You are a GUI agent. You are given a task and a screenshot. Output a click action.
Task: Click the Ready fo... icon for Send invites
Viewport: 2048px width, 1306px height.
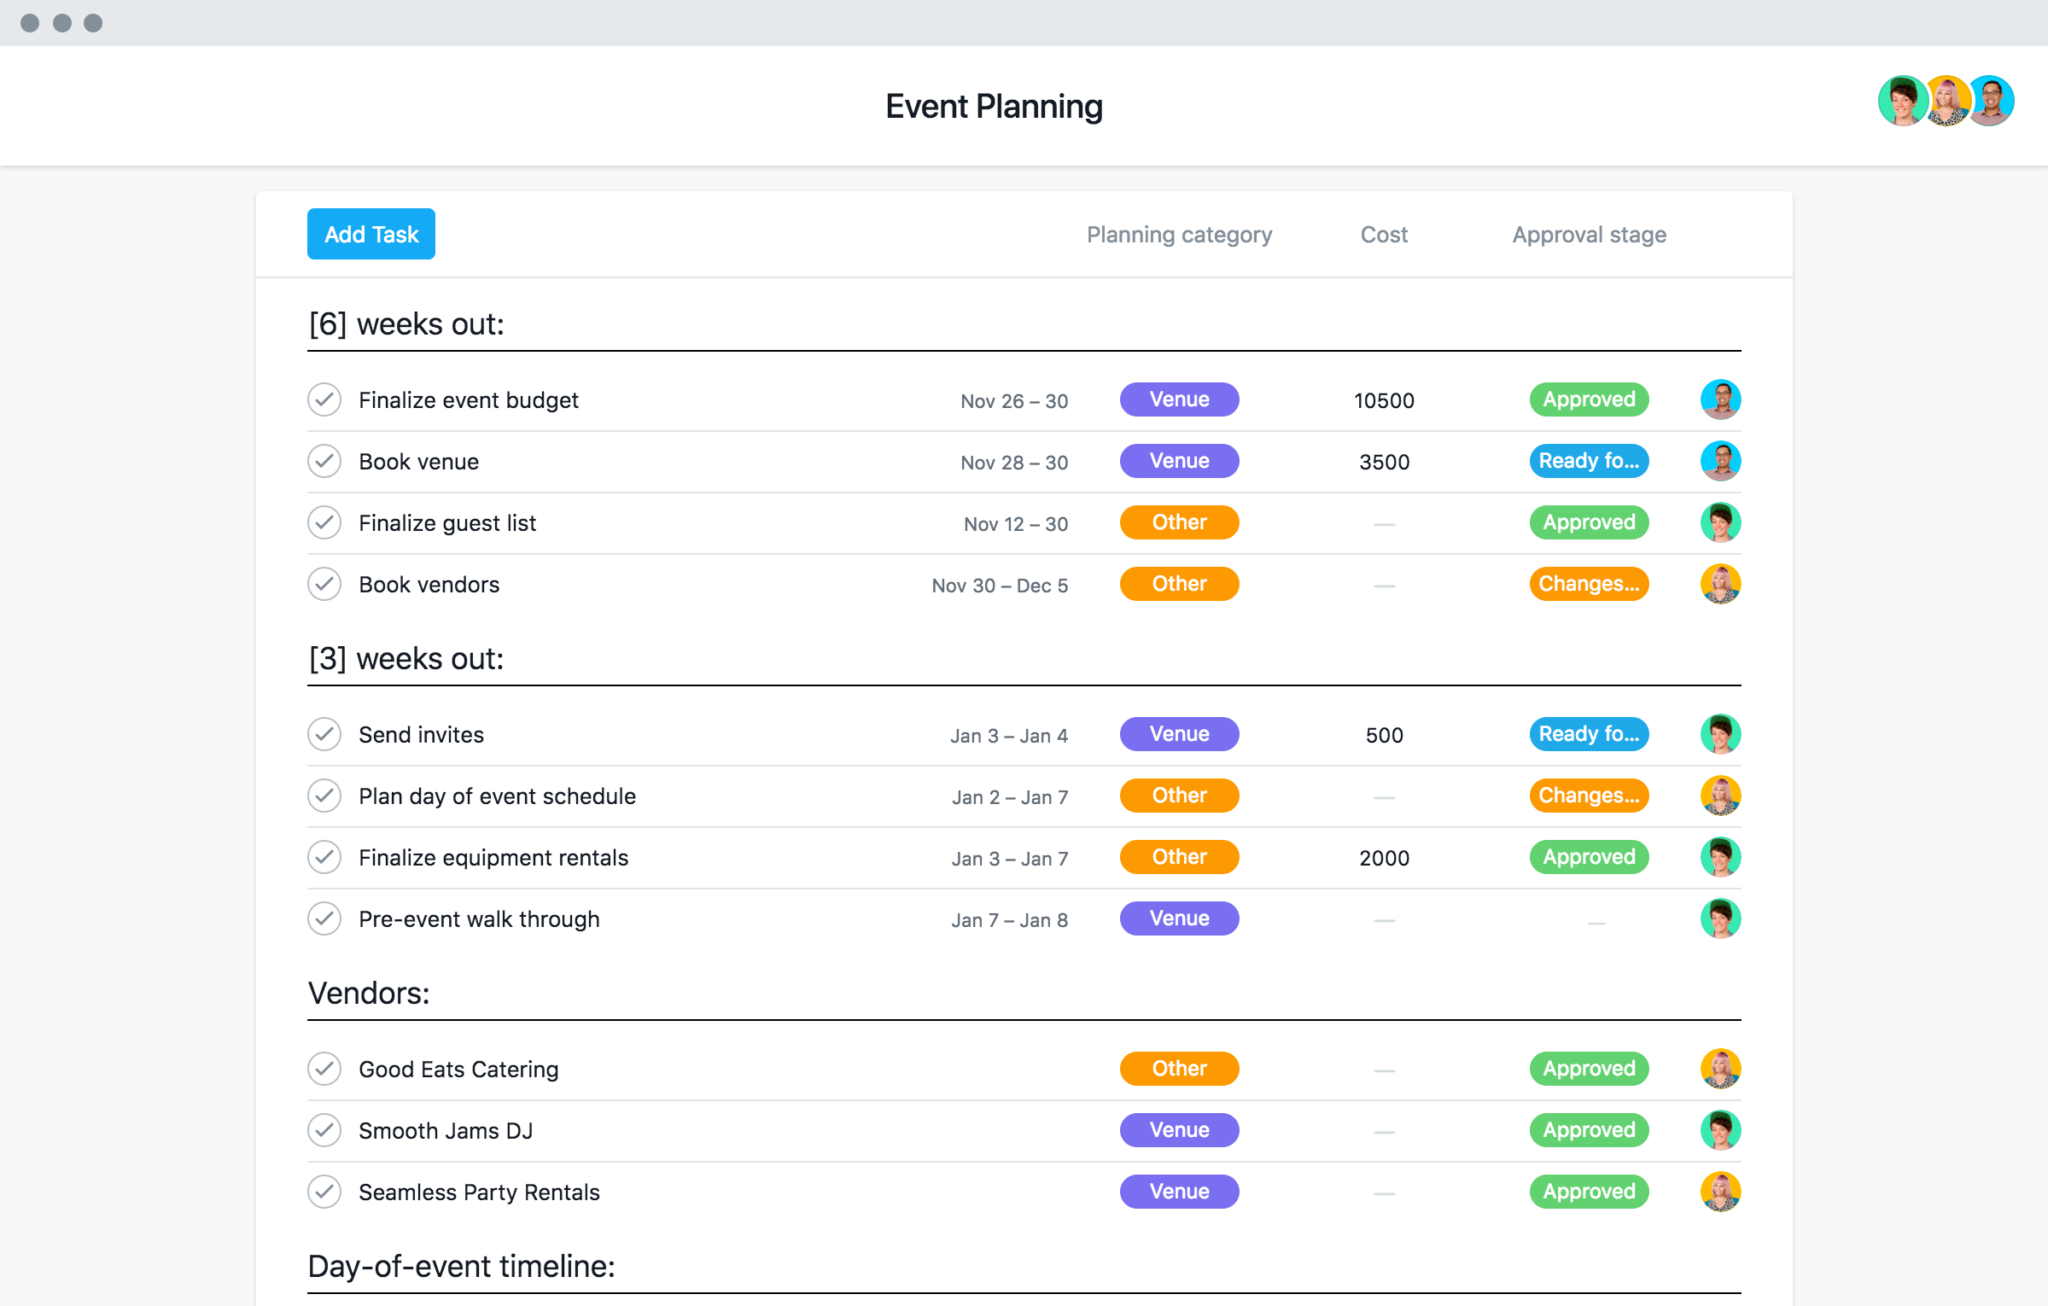1585,733
